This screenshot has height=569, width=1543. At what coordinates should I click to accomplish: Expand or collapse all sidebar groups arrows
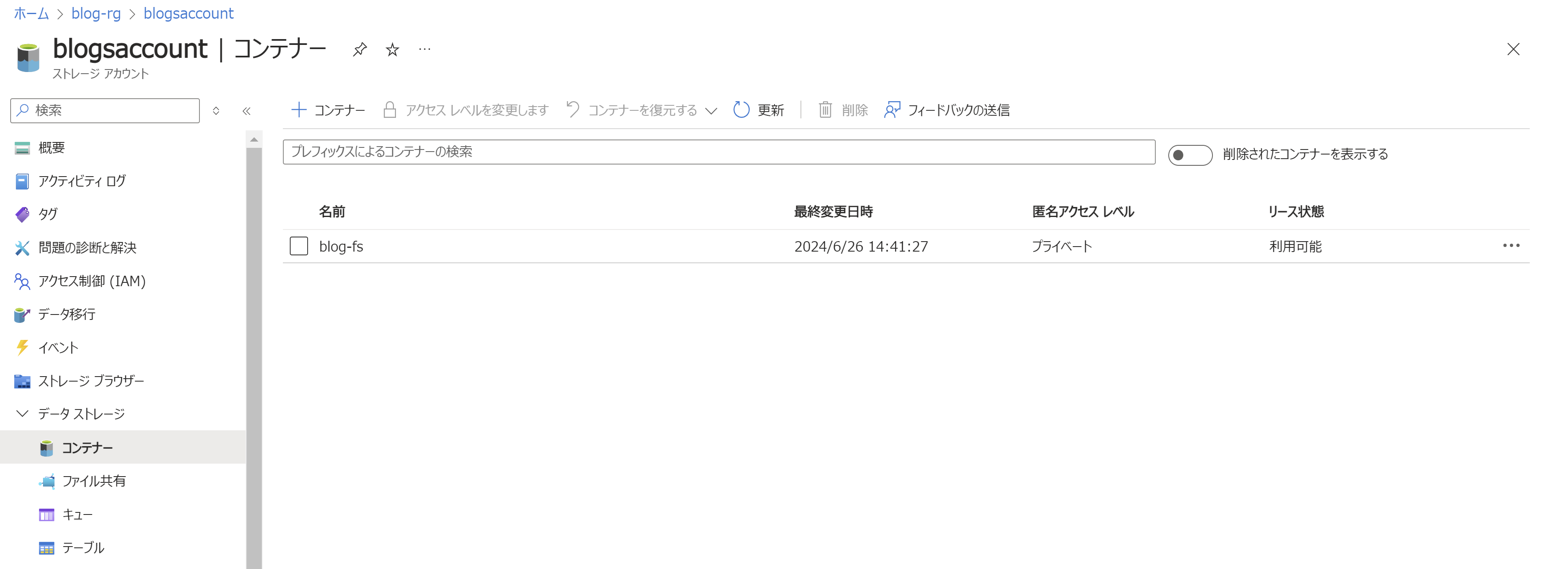(216, 111)
